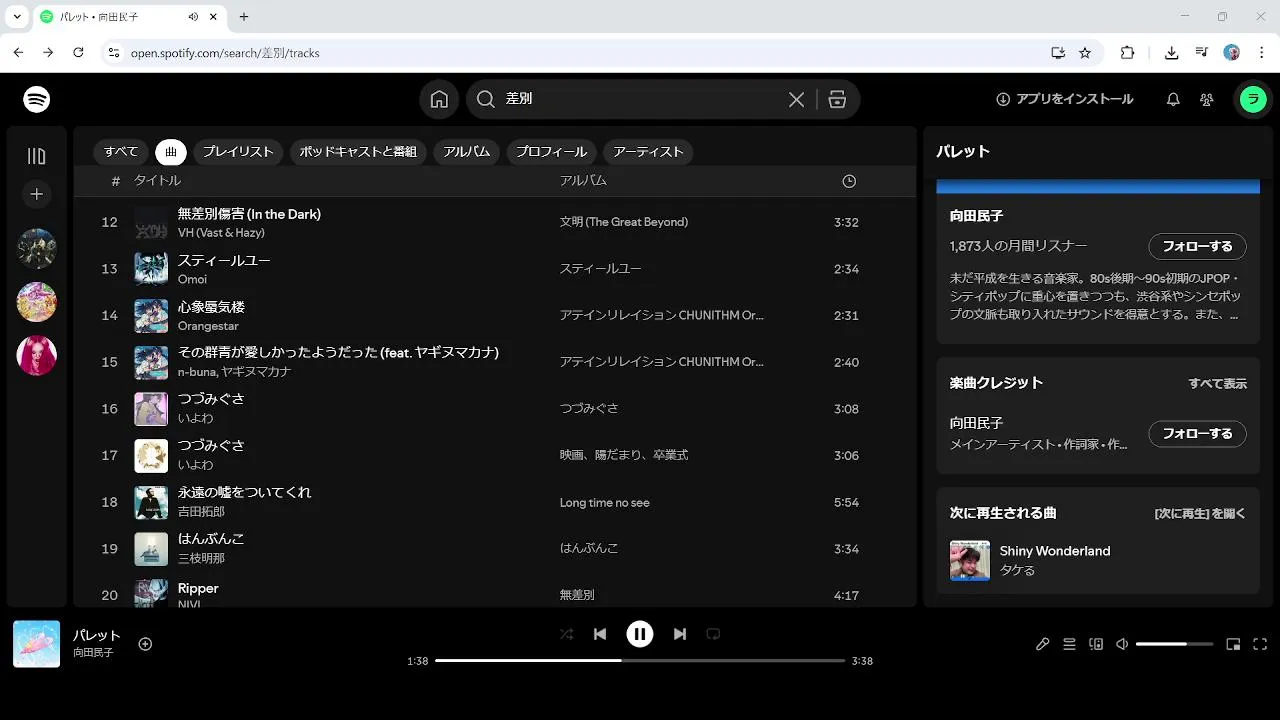The width and height of the screenshot is (1280, 720).
Task: Mute the volume speaker icon
Action: click(1122, 644)
